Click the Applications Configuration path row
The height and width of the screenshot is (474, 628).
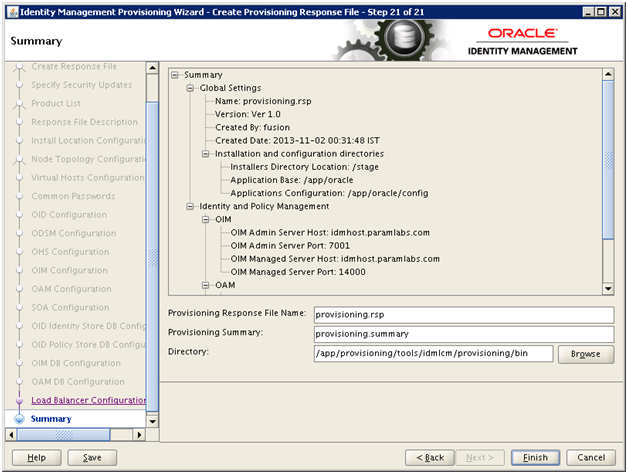(x=329, y=193)
